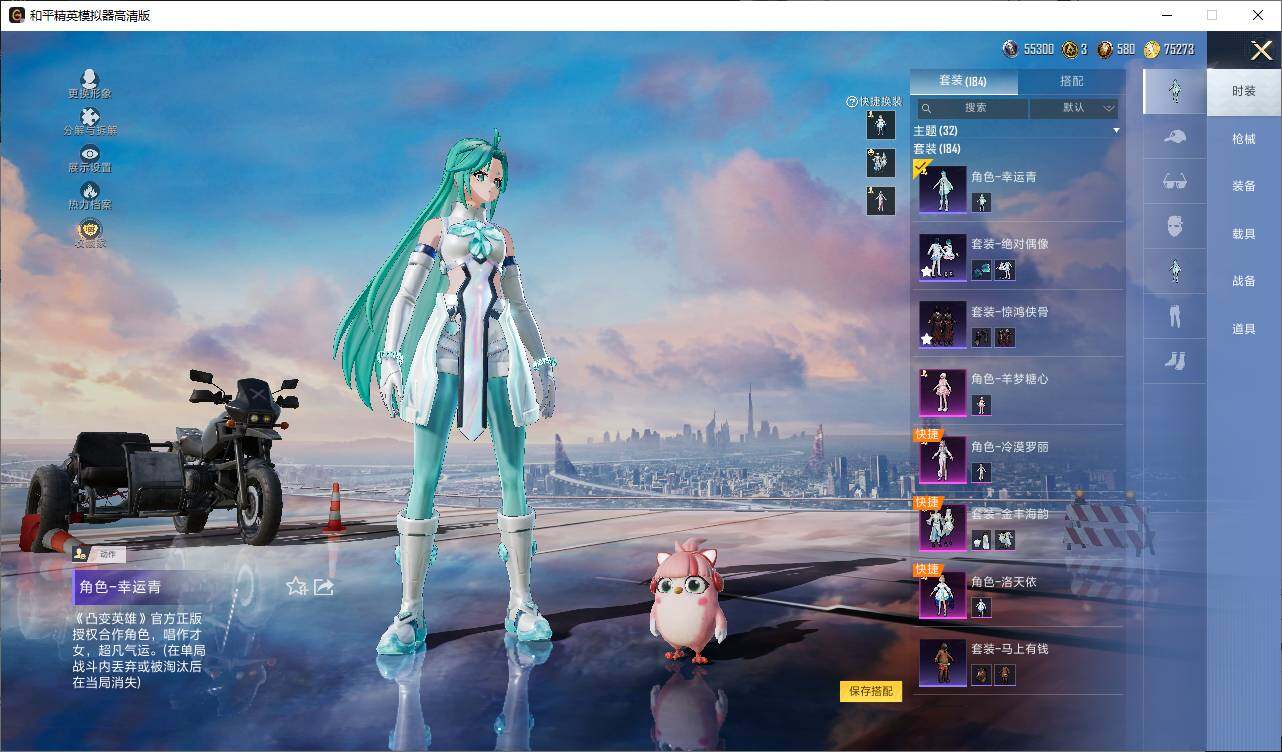
Task: Select the hat category icon
Action: 1175,137
